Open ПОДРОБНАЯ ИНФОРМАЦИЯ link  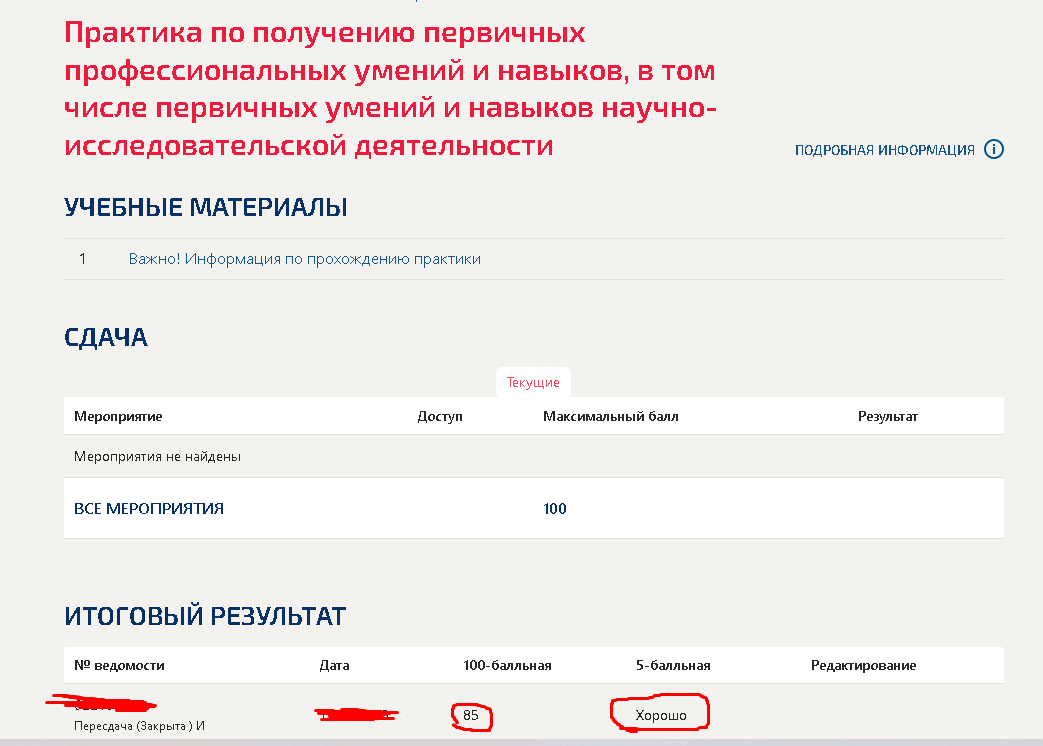(x=885, y=150)
